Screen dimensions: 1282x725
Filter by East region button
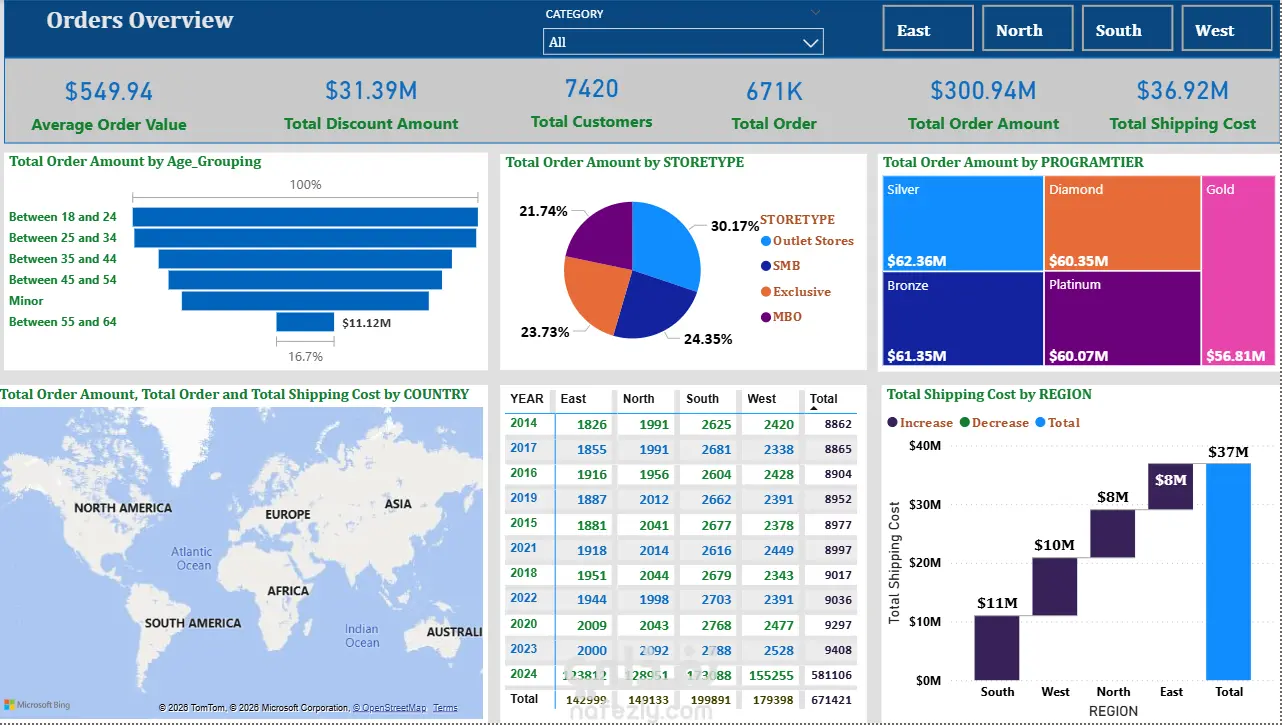tap(928, 28)
